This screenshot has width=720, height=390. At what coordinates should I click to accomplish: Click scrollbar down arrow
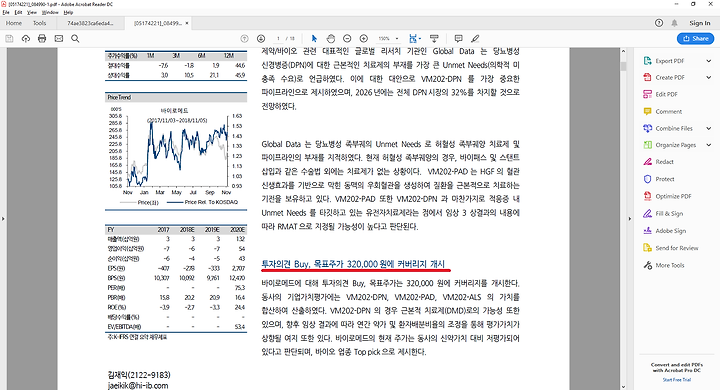point(623,387)
